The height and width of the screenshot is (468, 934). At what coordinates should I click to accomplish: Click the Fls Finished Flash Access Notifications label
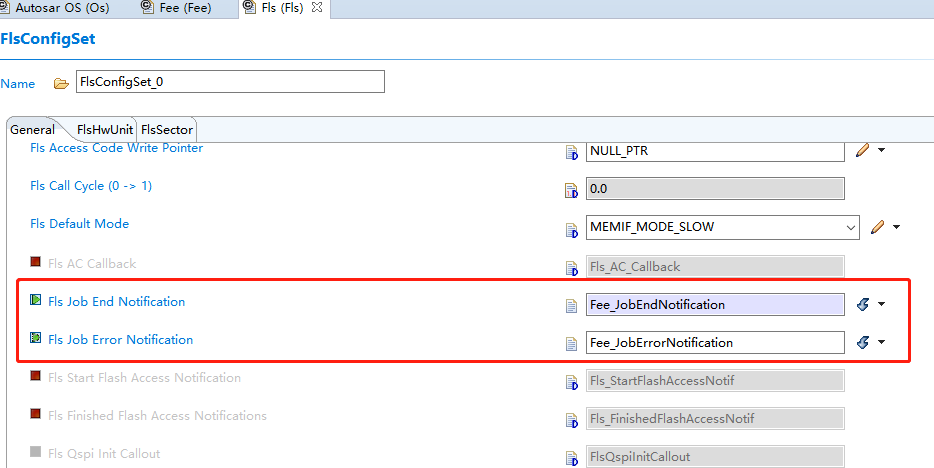pyautogui.click(x=157, y=416)
